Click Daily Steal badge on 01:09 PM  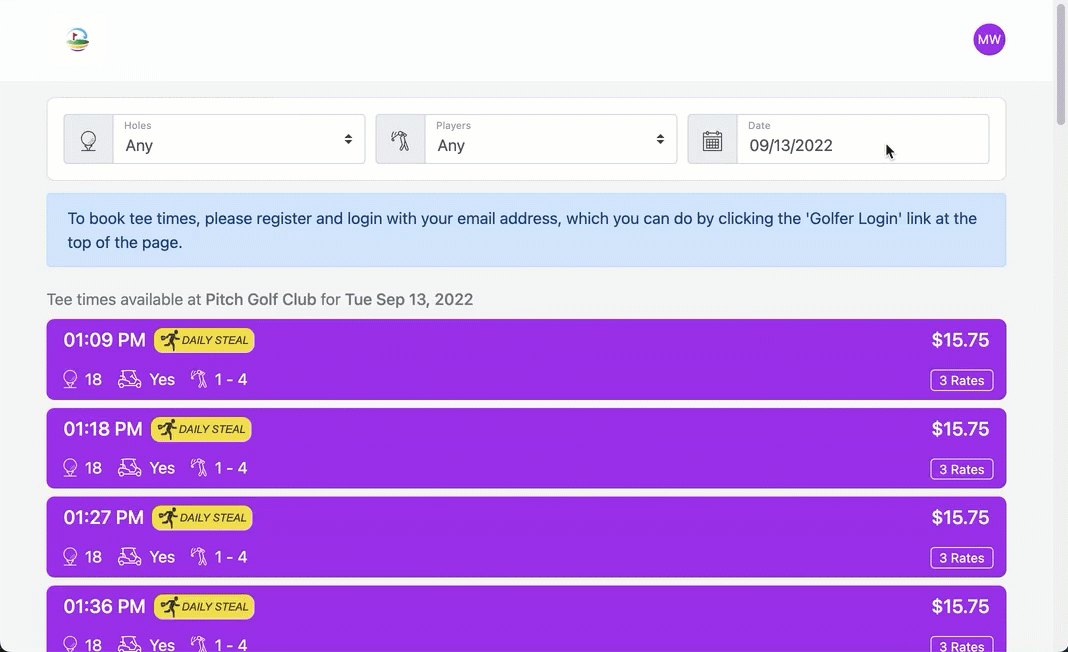[x=204, y=341]
